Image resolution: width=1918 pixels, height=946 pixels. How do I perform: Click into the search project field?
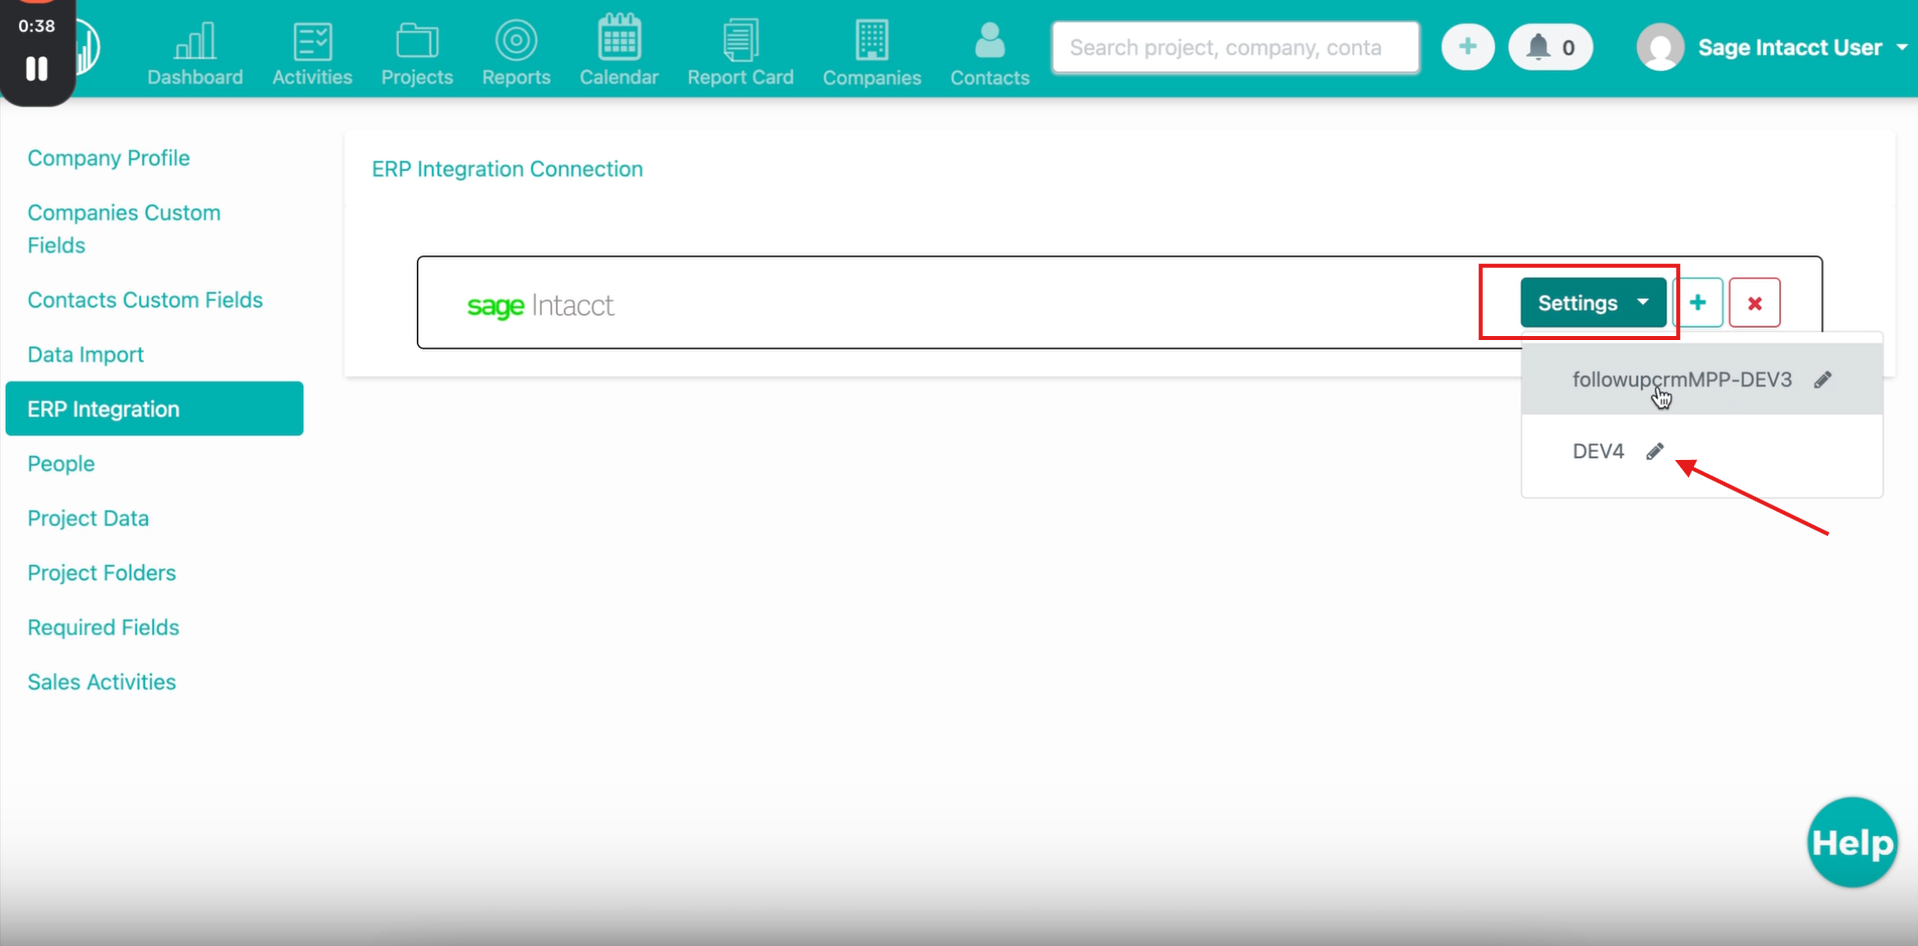pos(1235,48)
